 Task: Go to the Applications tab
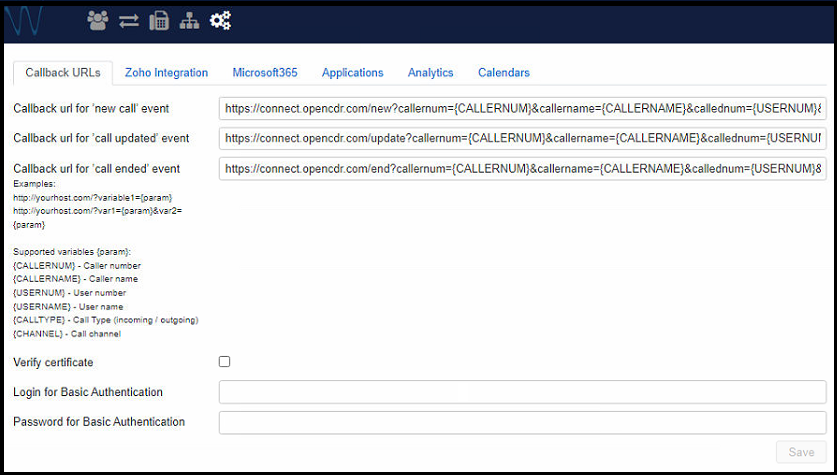pos(352,73)
